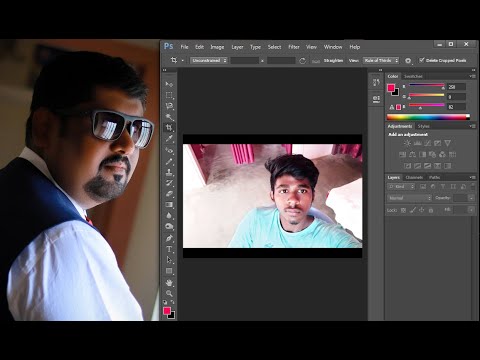The image size is (480, 360).
Task: Swap foreground and background colors in toolbox
Action: tap(173, 302)
